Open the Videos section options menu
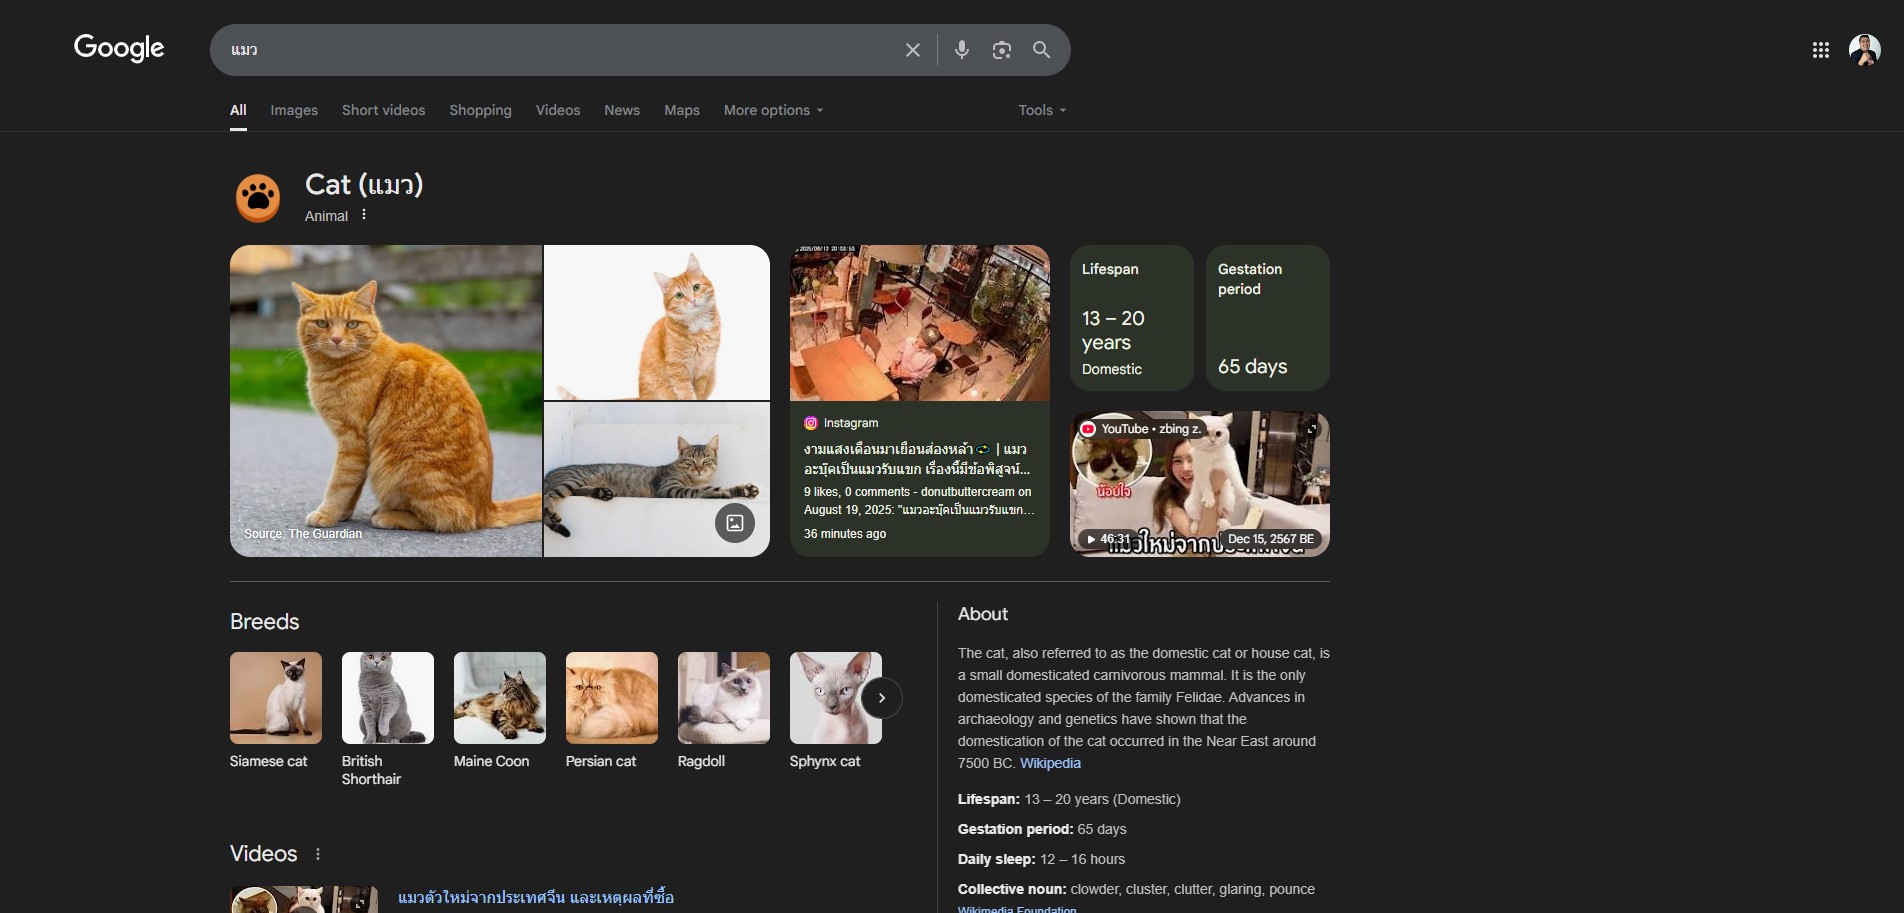Viewport: 1904px width, 913px height. 318,854
